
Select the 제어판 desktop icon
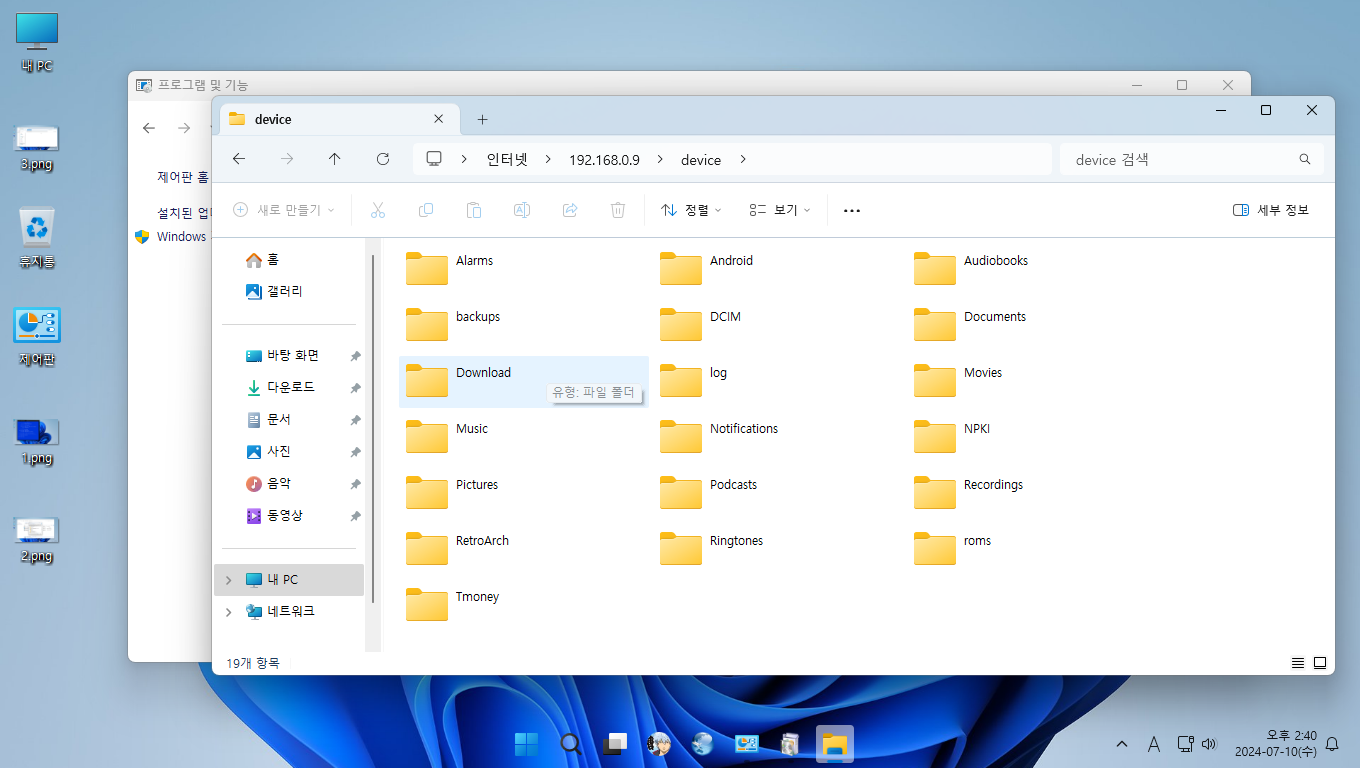click(37, 337)
